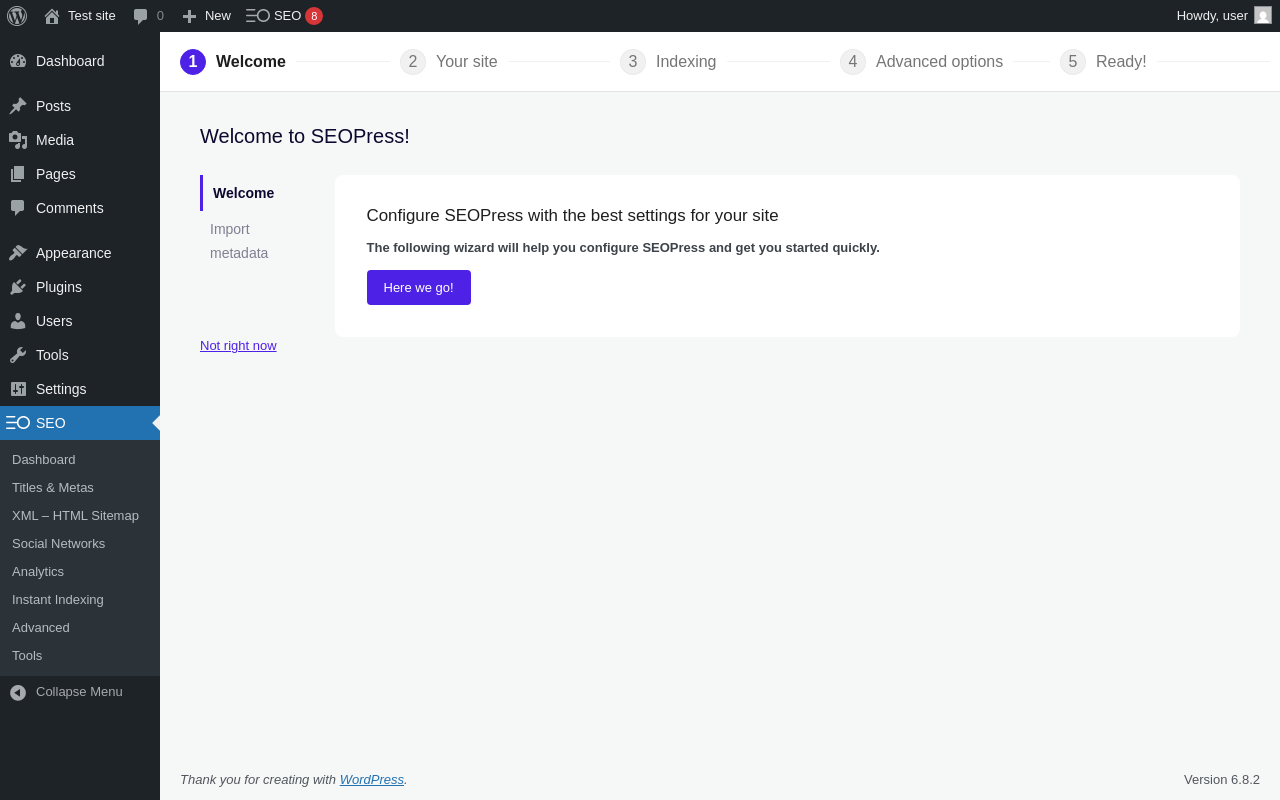Open the SEO icon in the admin bar
Image resolution: width=1280 pixels, height=800 pixels.
[258, 16]
